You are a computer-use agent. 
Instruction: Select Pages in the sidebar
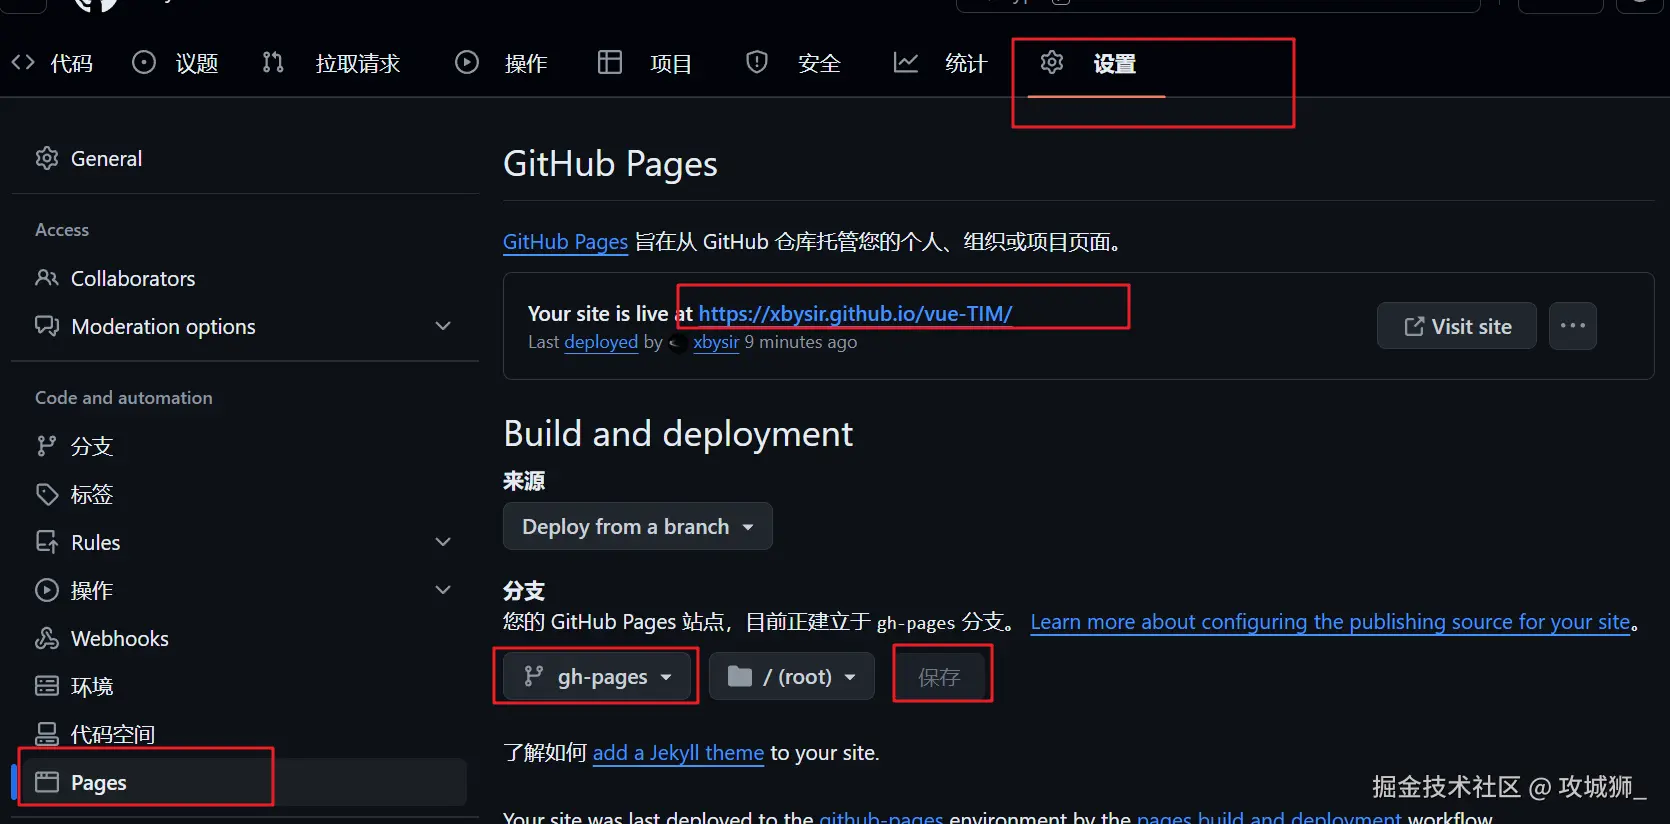point(245,782)
